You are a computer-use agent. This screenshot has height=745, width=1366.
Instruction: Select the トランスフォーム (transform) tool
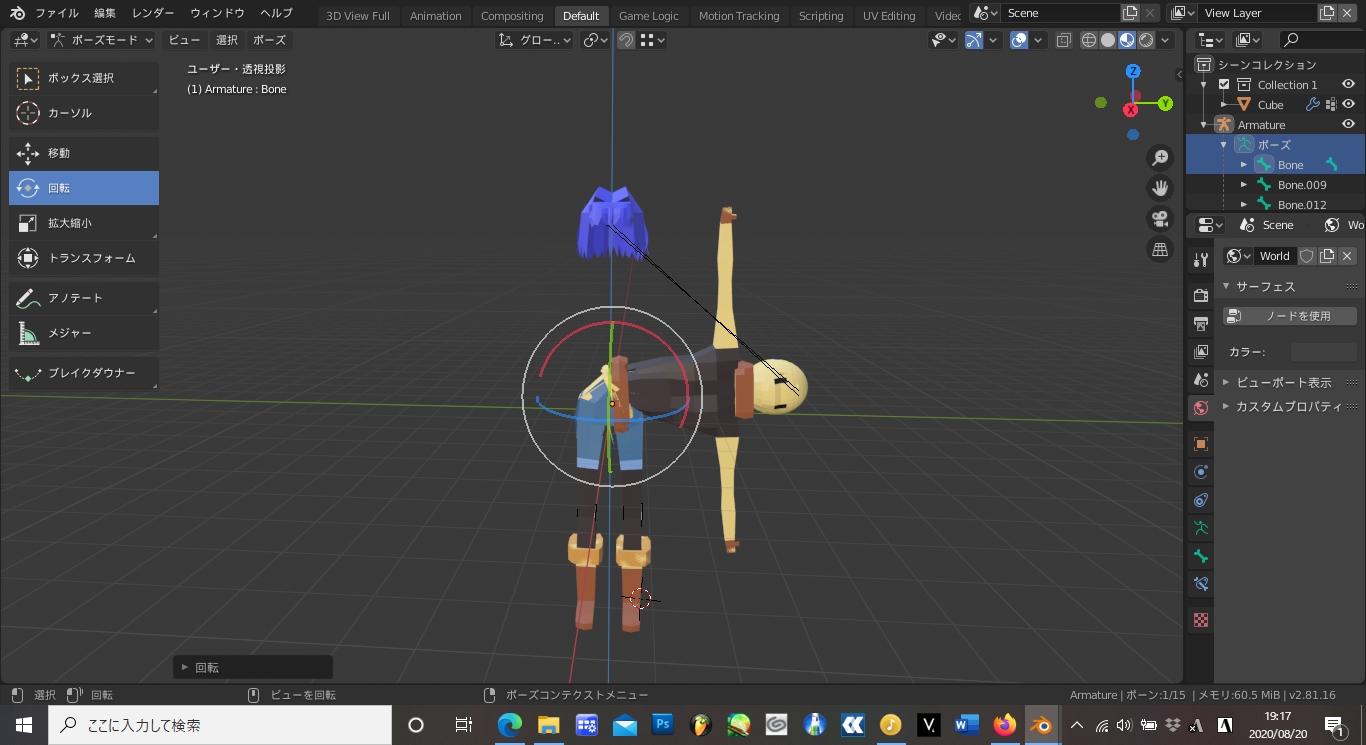(x=84, y=258)
